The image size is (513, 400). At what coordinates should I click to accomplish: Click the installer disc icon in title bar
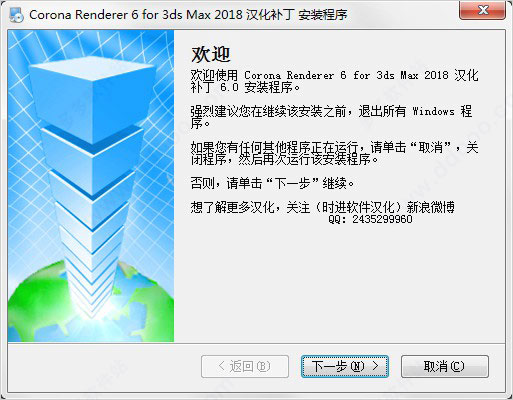coord(16,15)
